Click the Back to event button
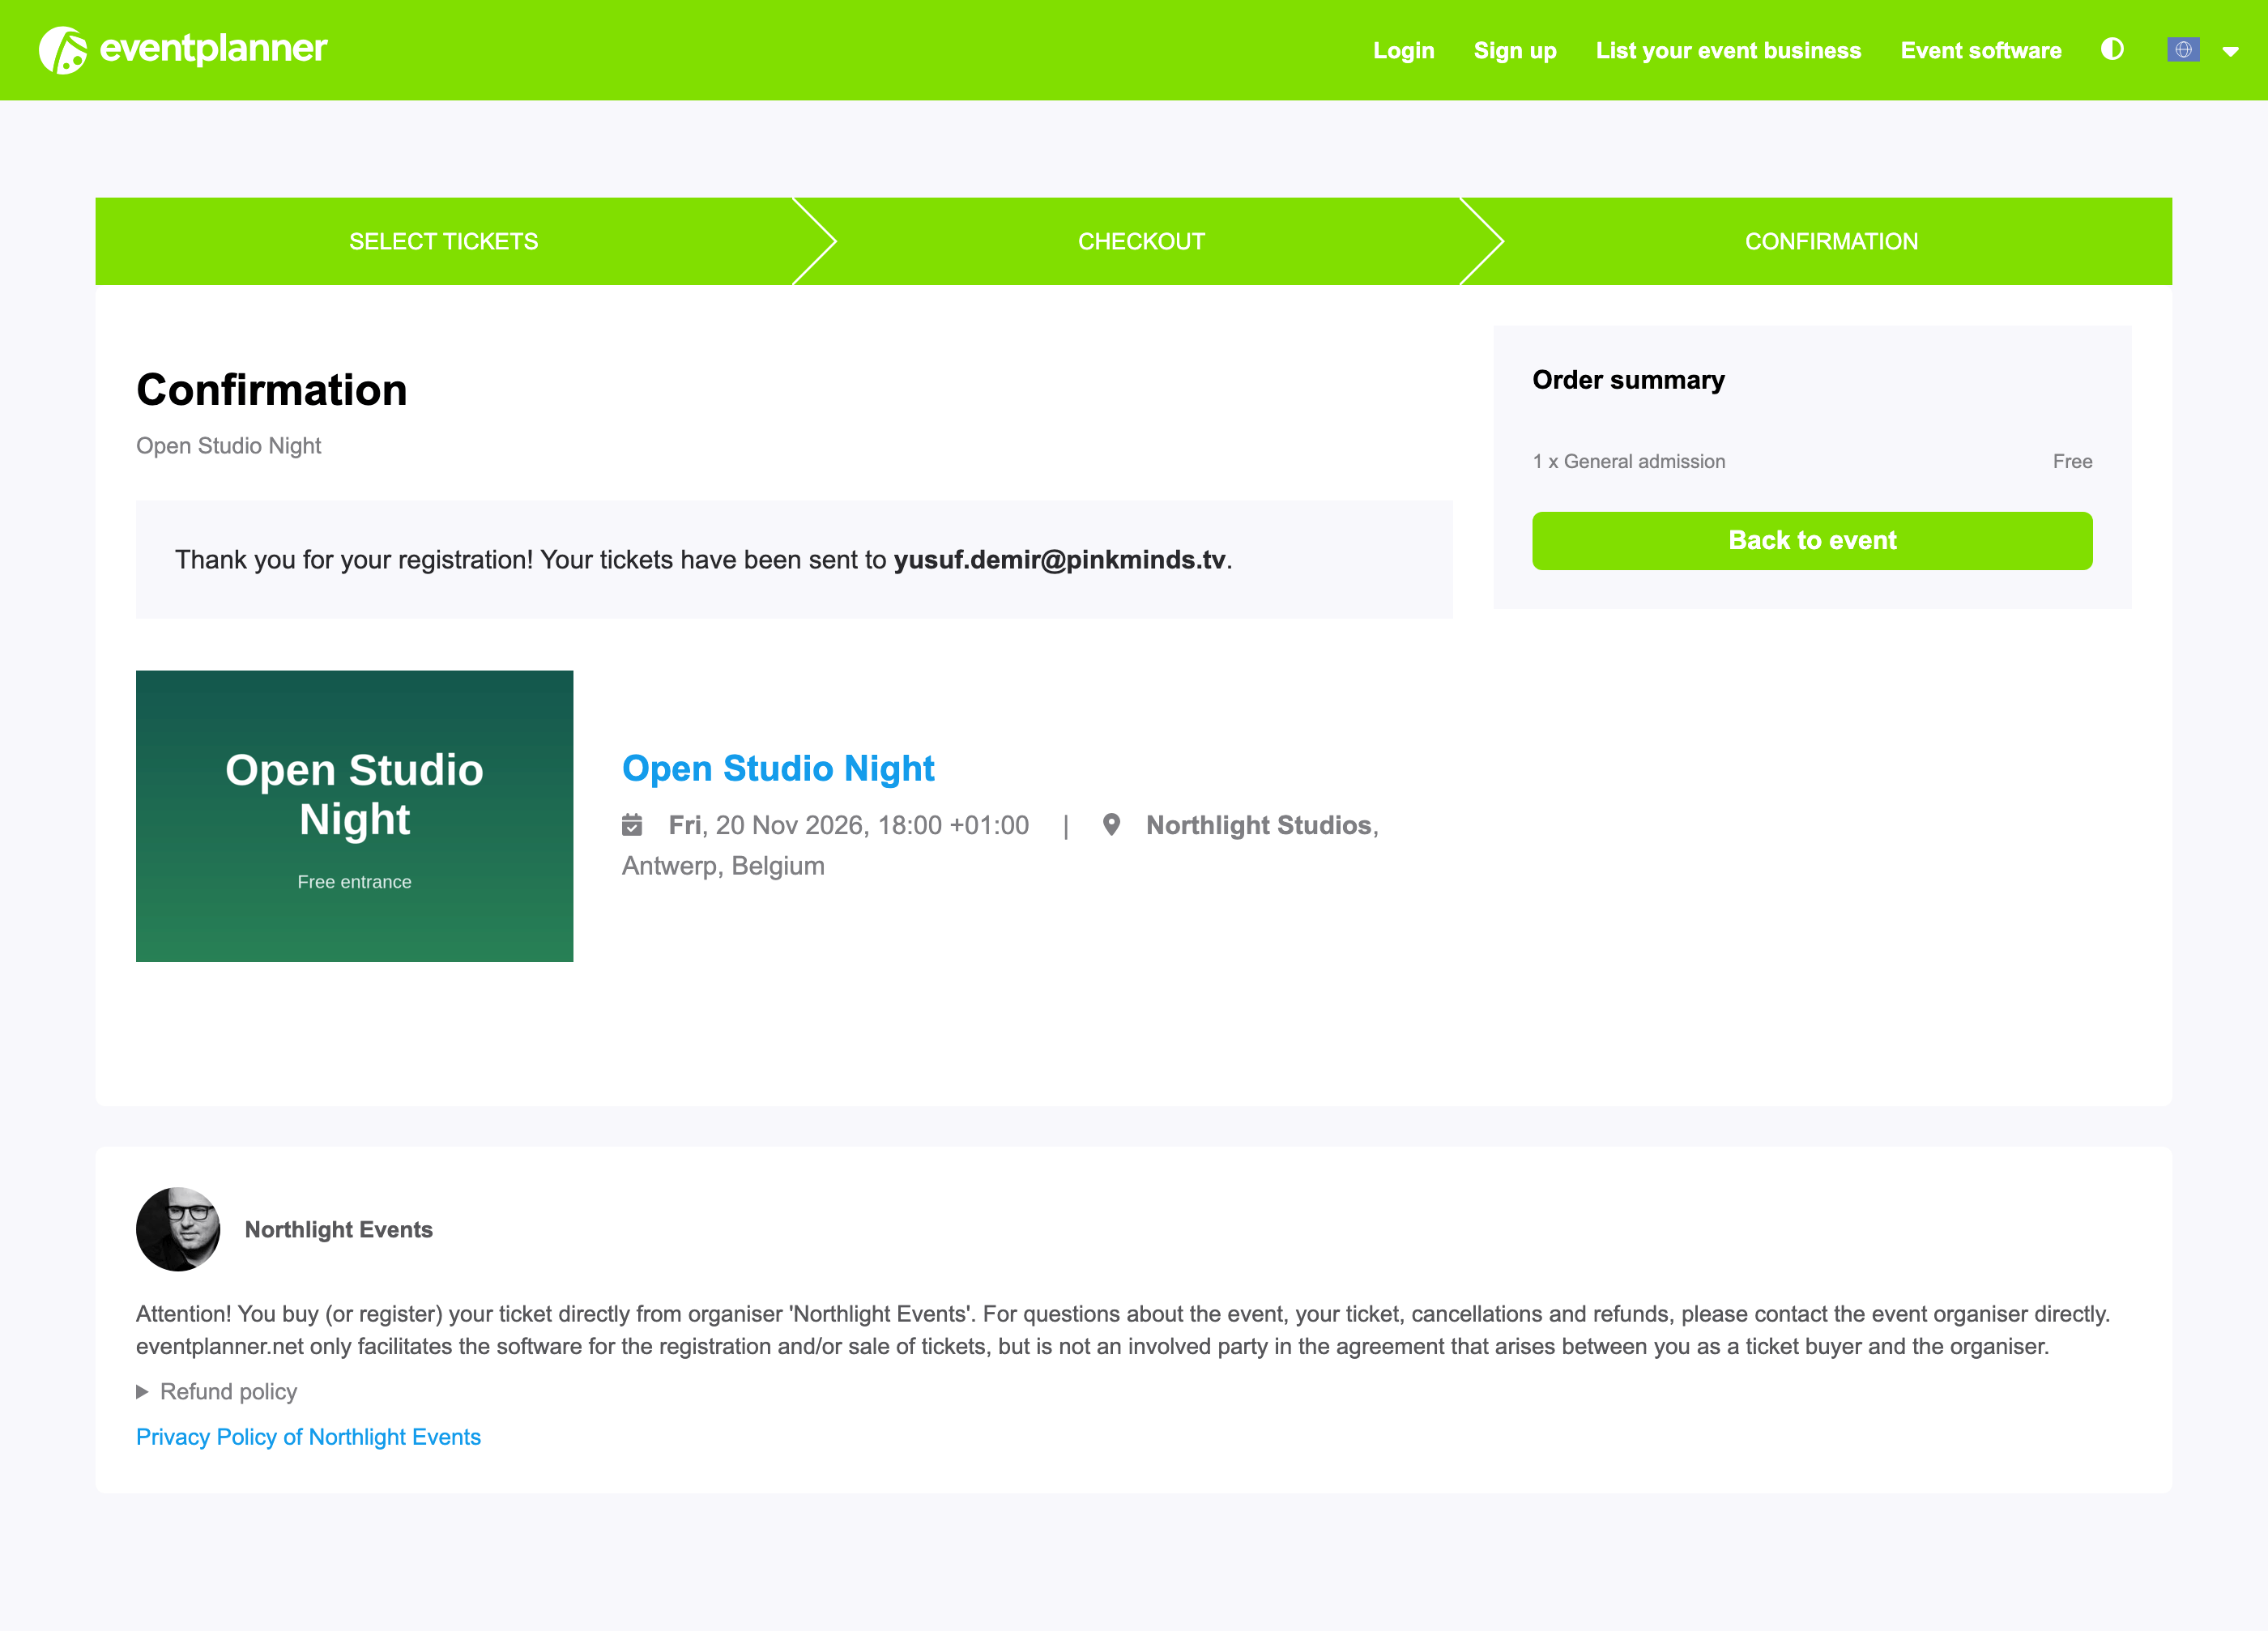 coord(1812,541)
